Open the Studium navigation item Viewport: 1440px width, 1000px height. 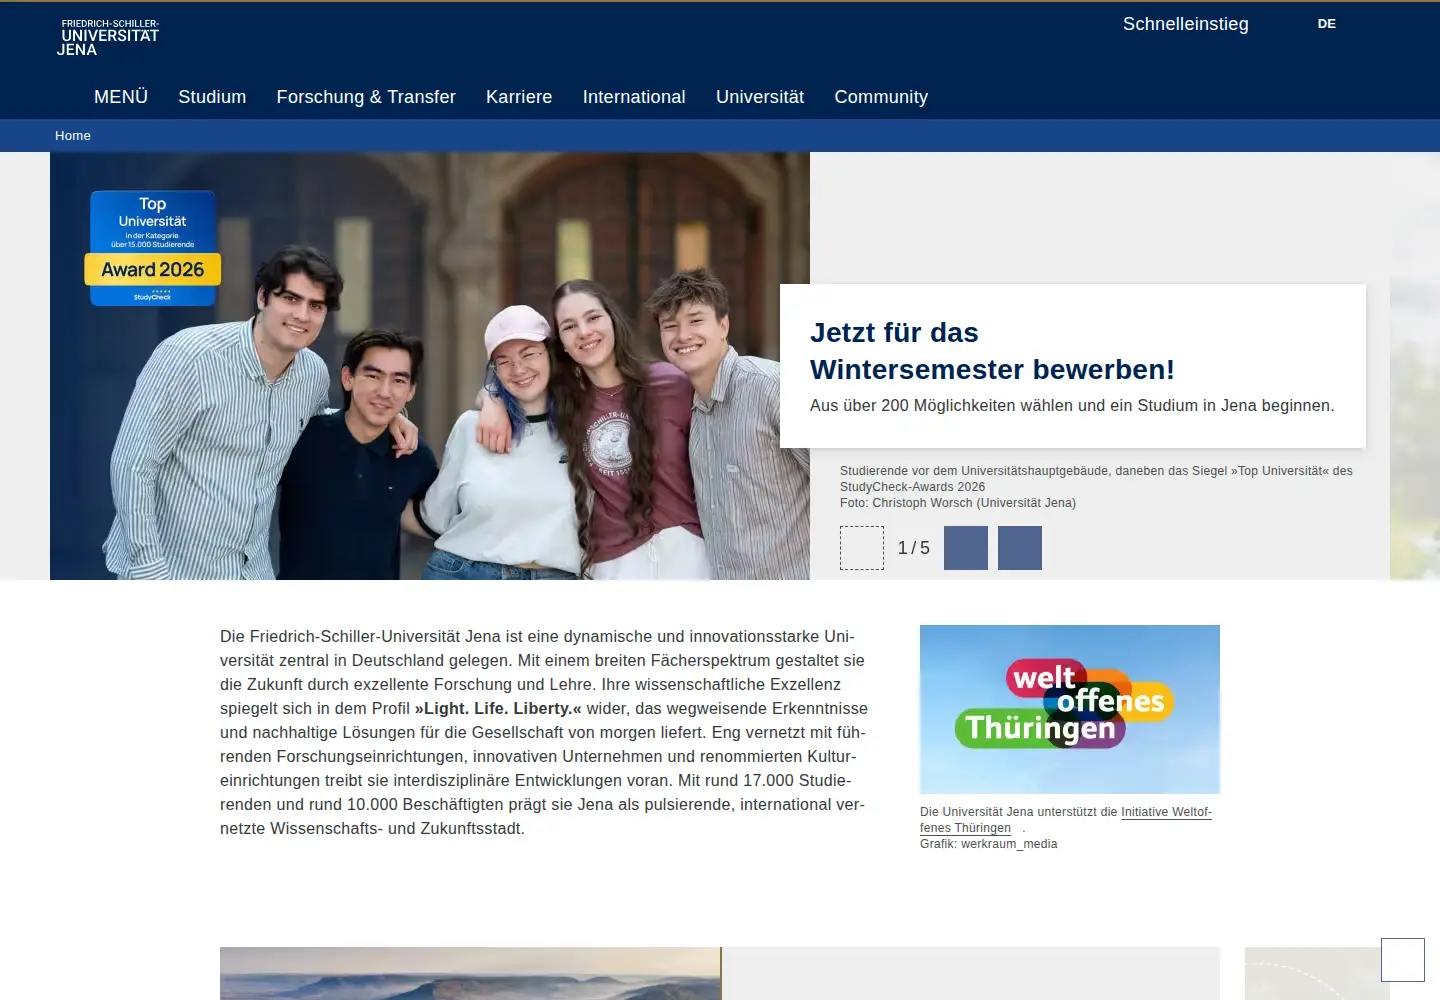[212, 97]
